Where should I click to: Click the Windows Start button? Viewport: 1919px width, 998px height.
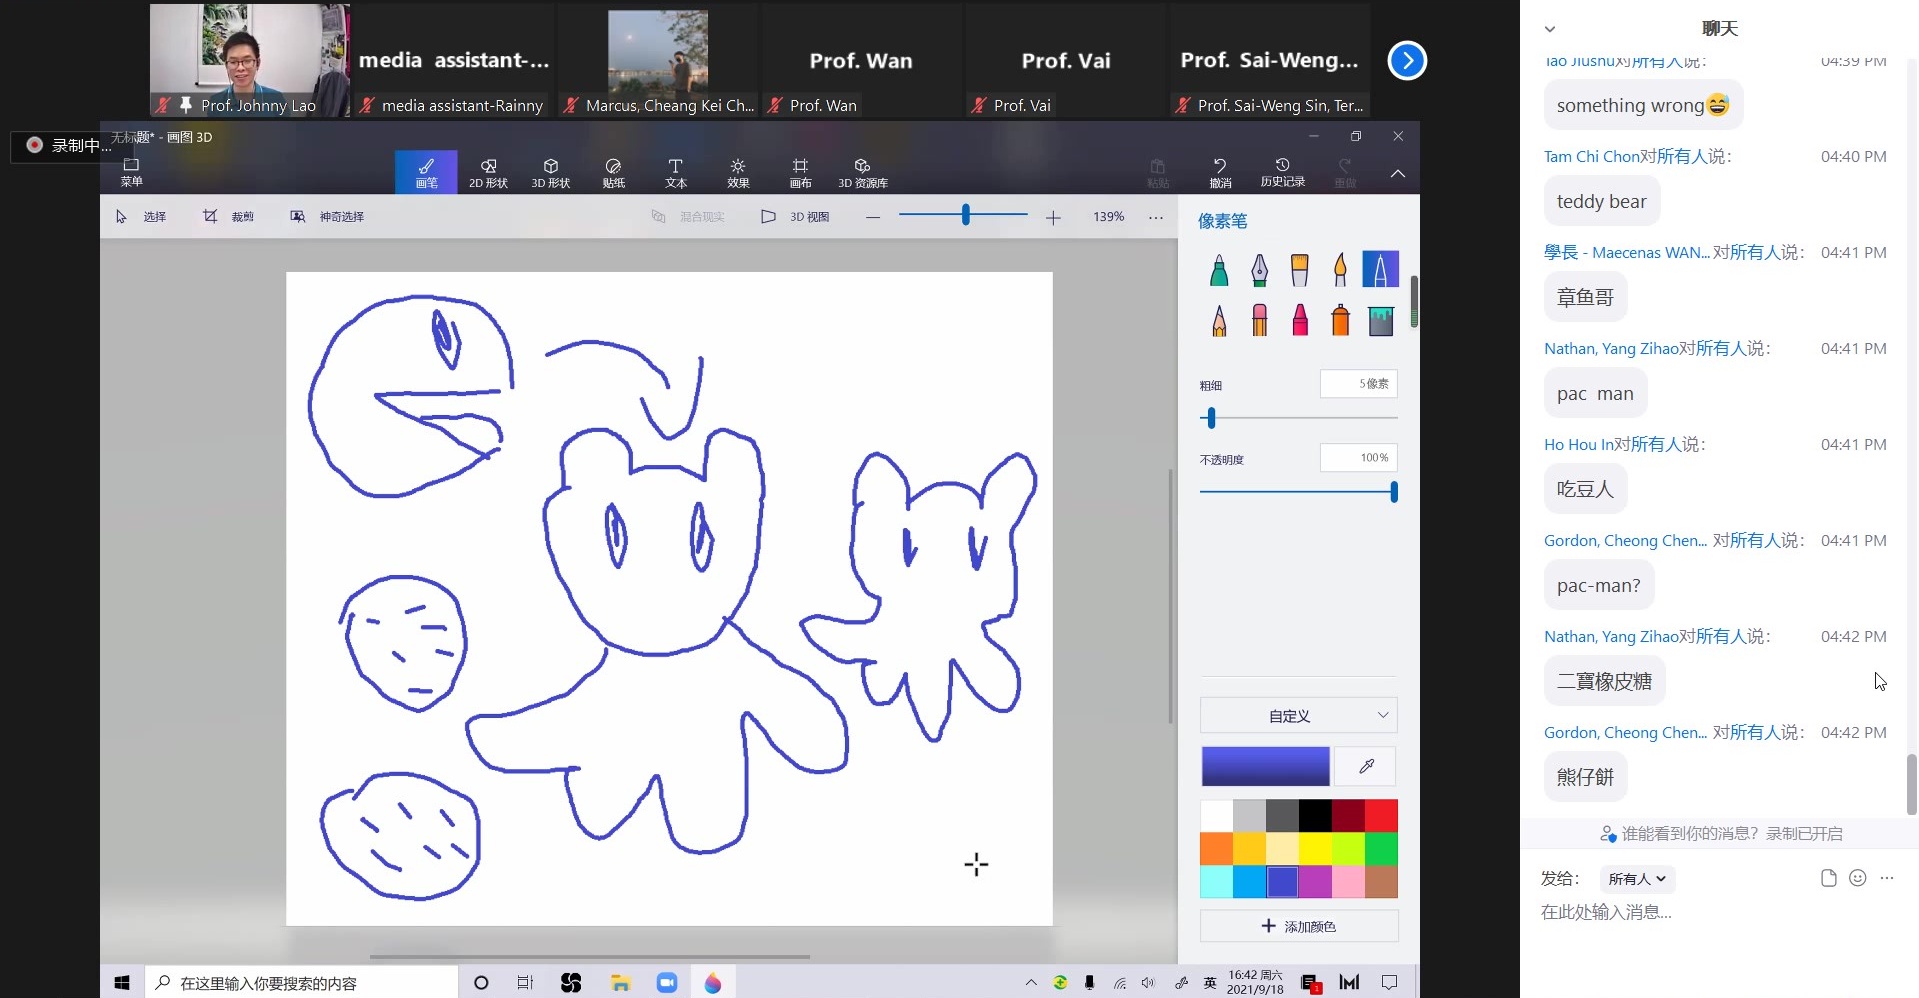click(x=122, y=983)
